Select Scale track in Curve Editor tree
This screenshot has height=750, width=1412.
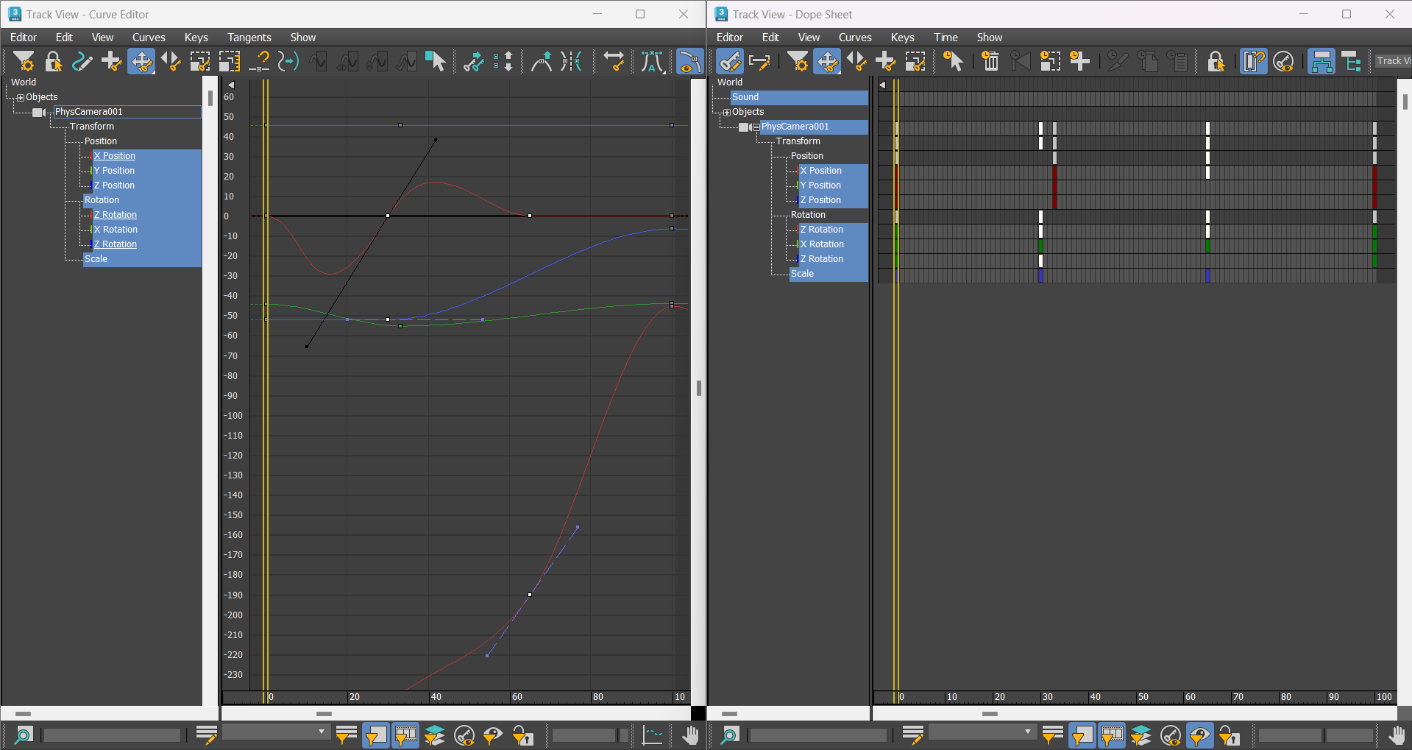[x=142, y=259]
